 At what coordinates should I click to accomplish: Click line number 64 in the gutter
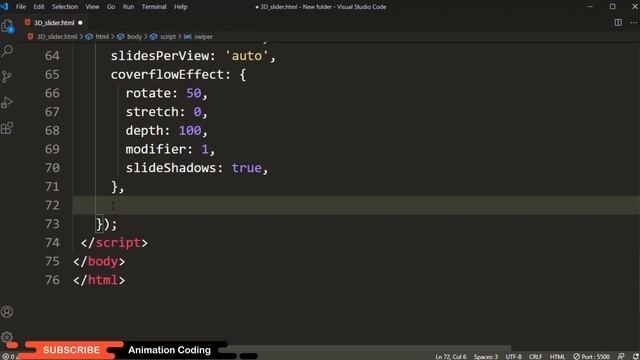pos(52,56)
